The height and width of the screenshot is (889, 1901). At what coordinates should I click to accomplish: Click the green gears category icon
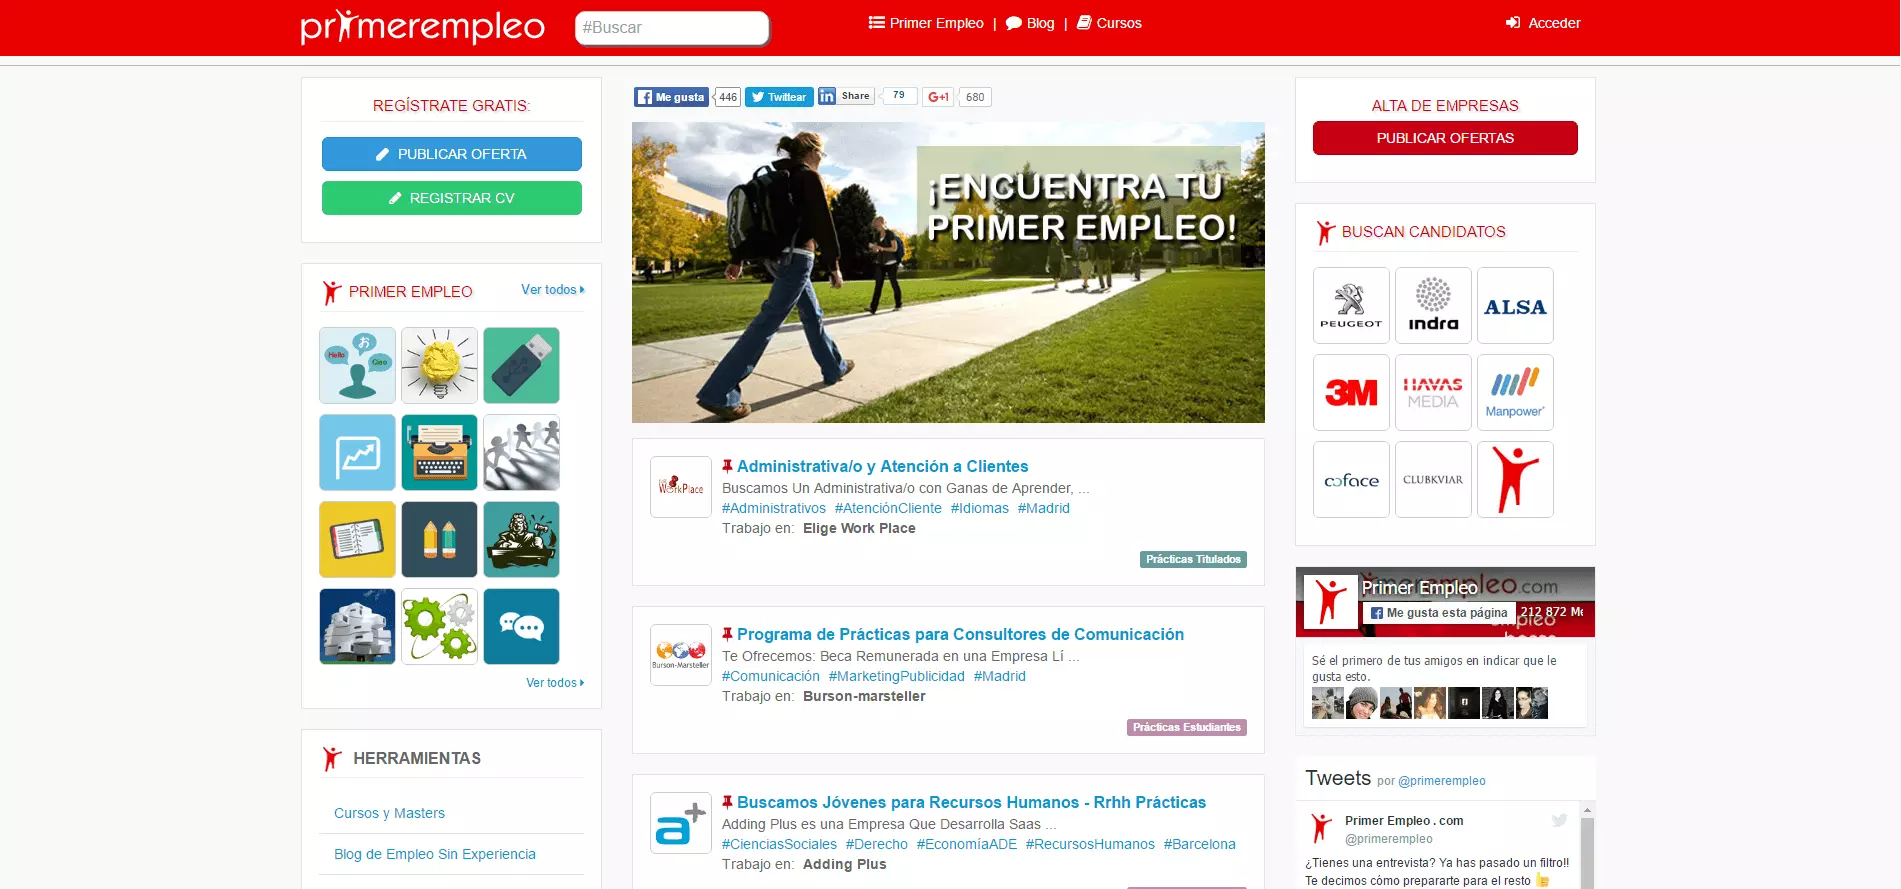coord(439,626)
